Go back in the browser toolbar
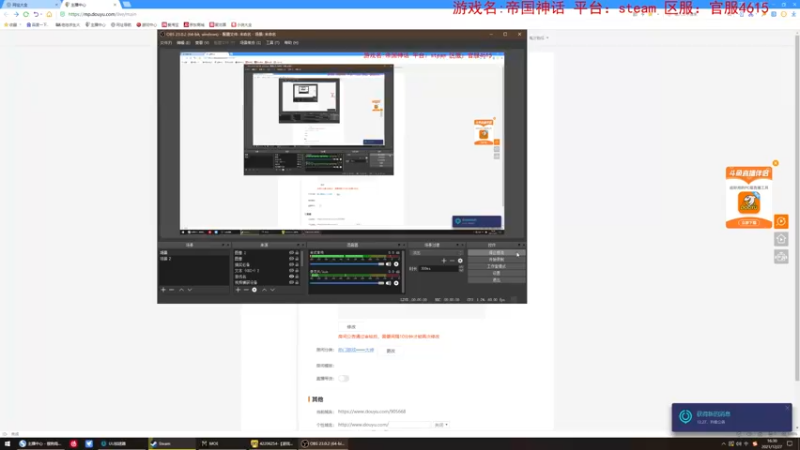This screenshot has height=450, width=800. 6,14
